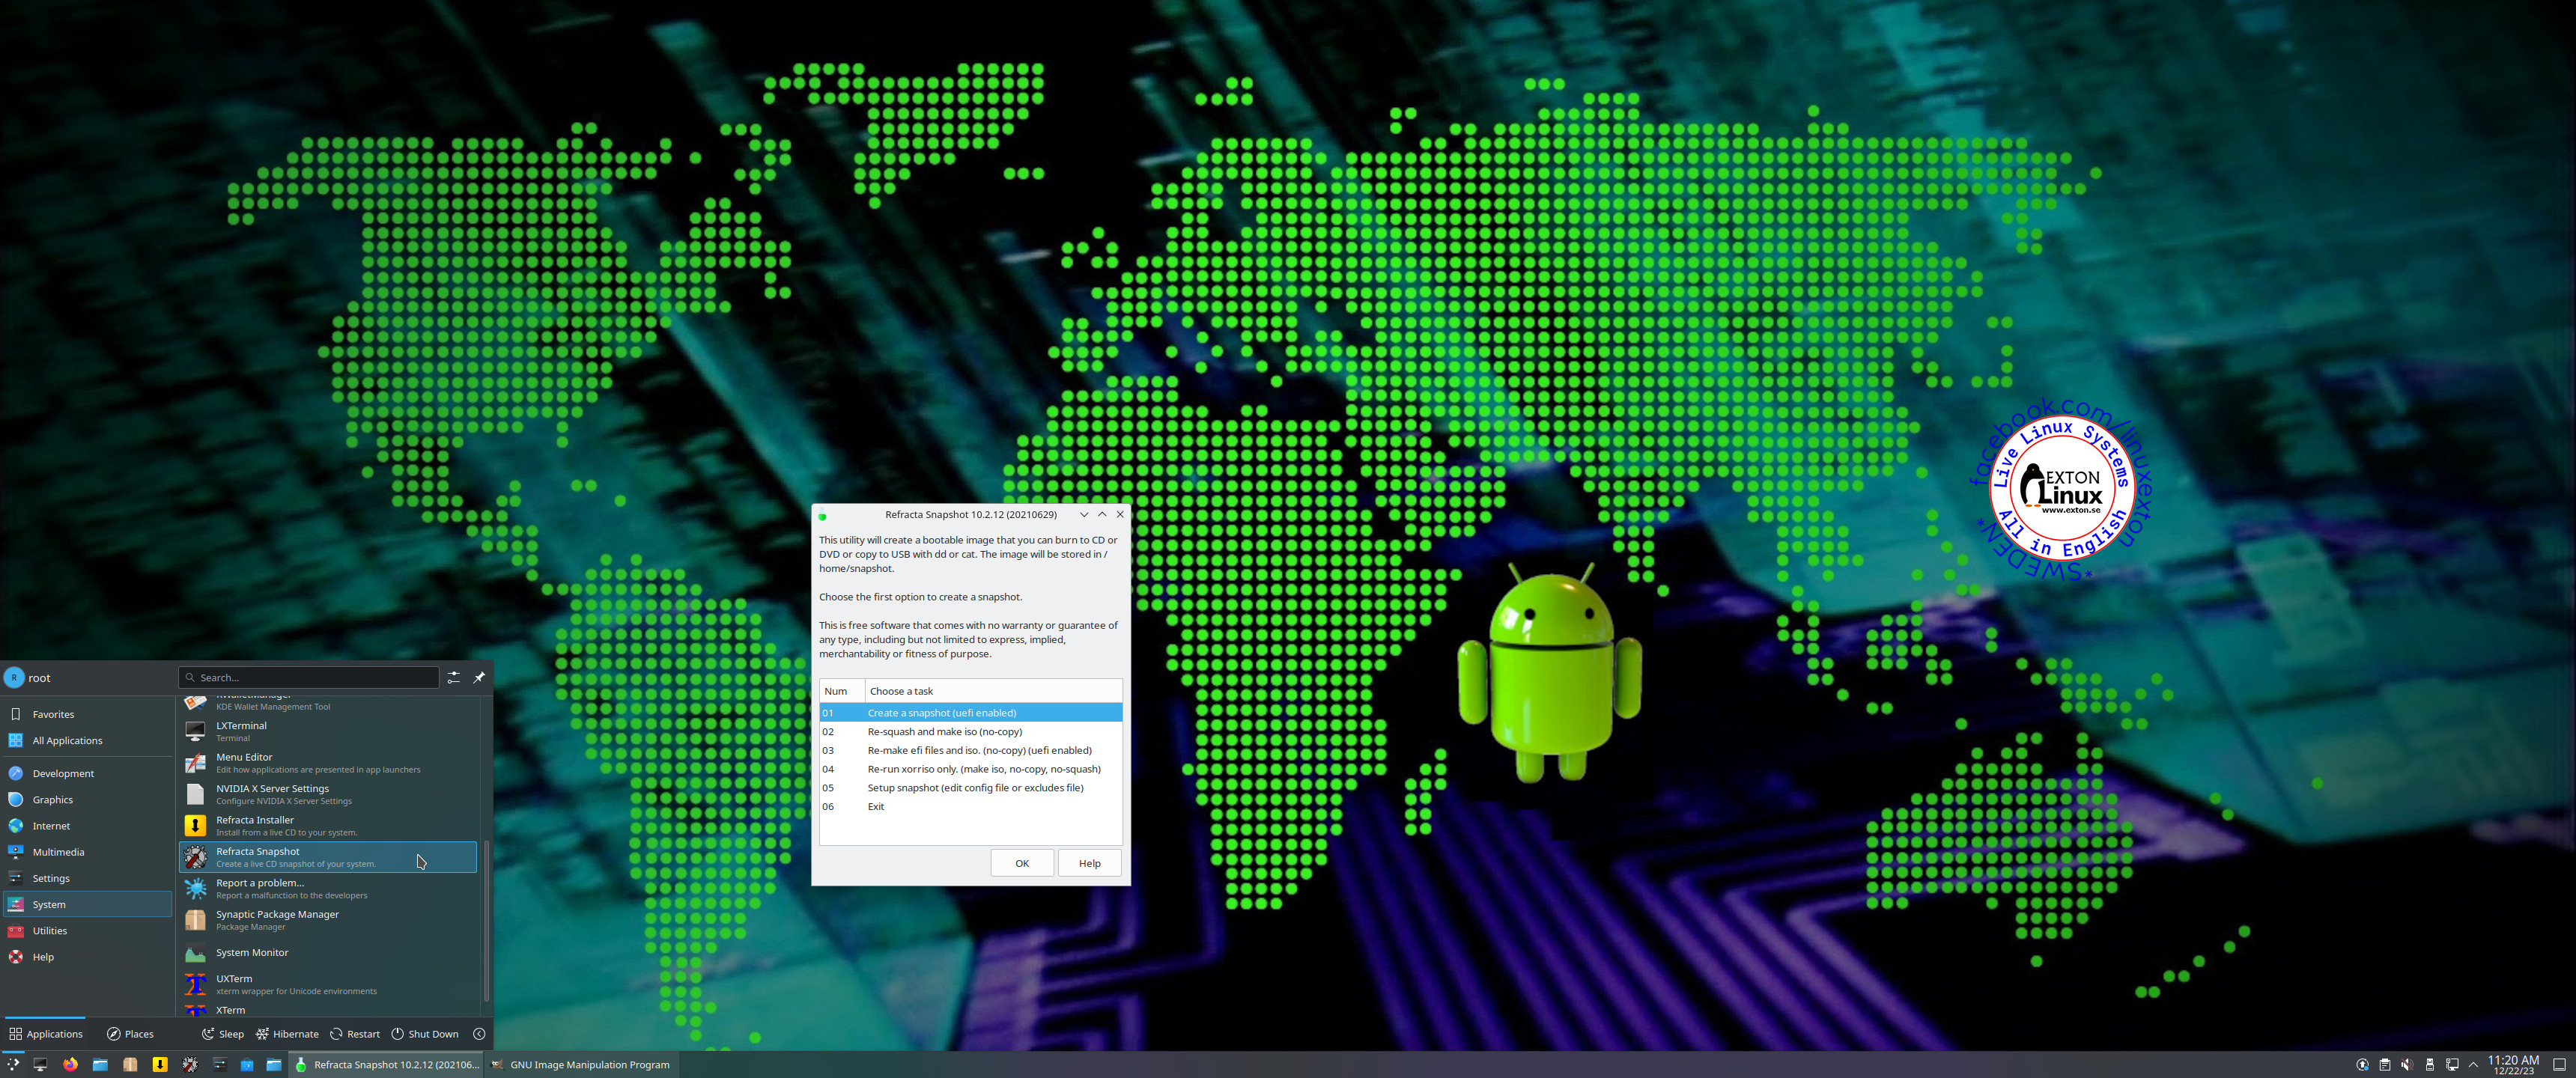Open the cardboard box package icon in taskbar
This screenshot has width=2576, height=1078.
click(x=130, y=1064)
